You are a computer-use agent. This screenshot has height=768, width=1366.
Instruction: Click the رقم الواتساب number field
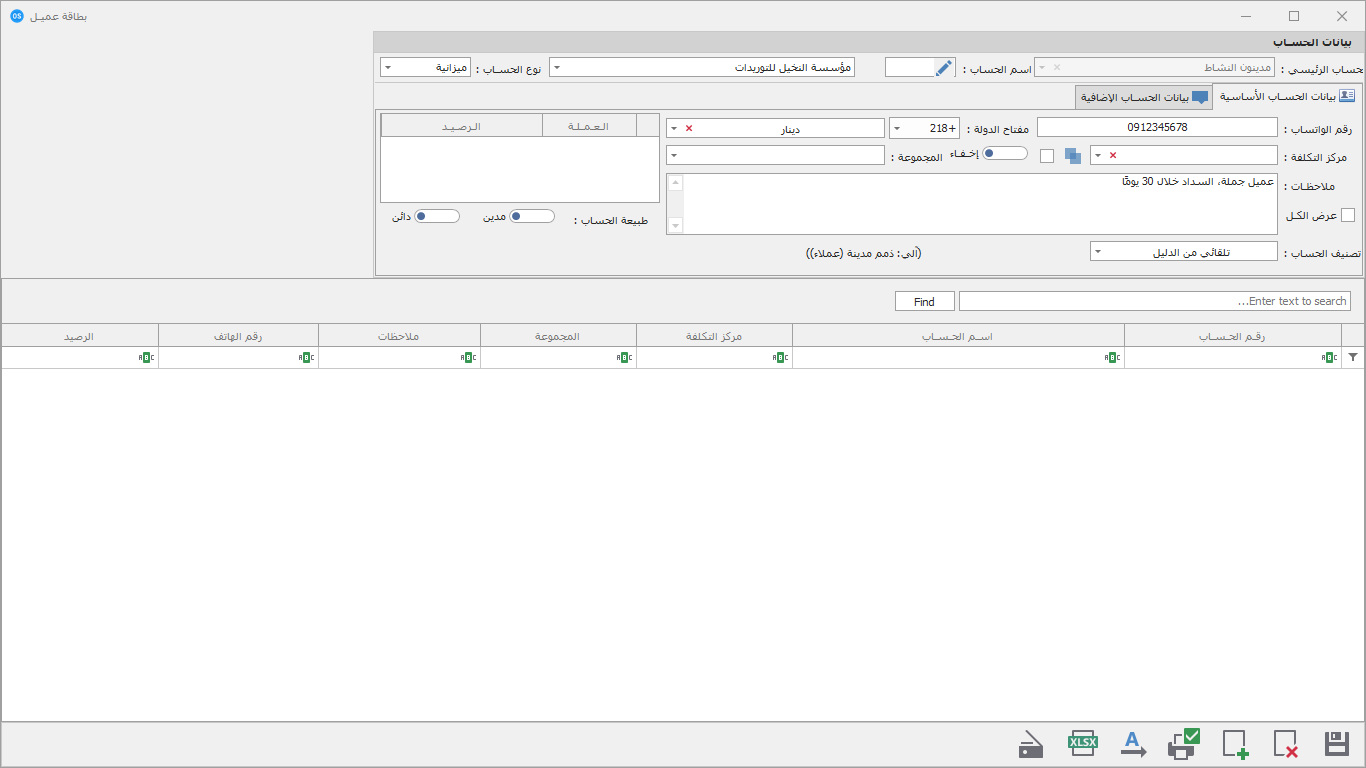point(1157,127)
